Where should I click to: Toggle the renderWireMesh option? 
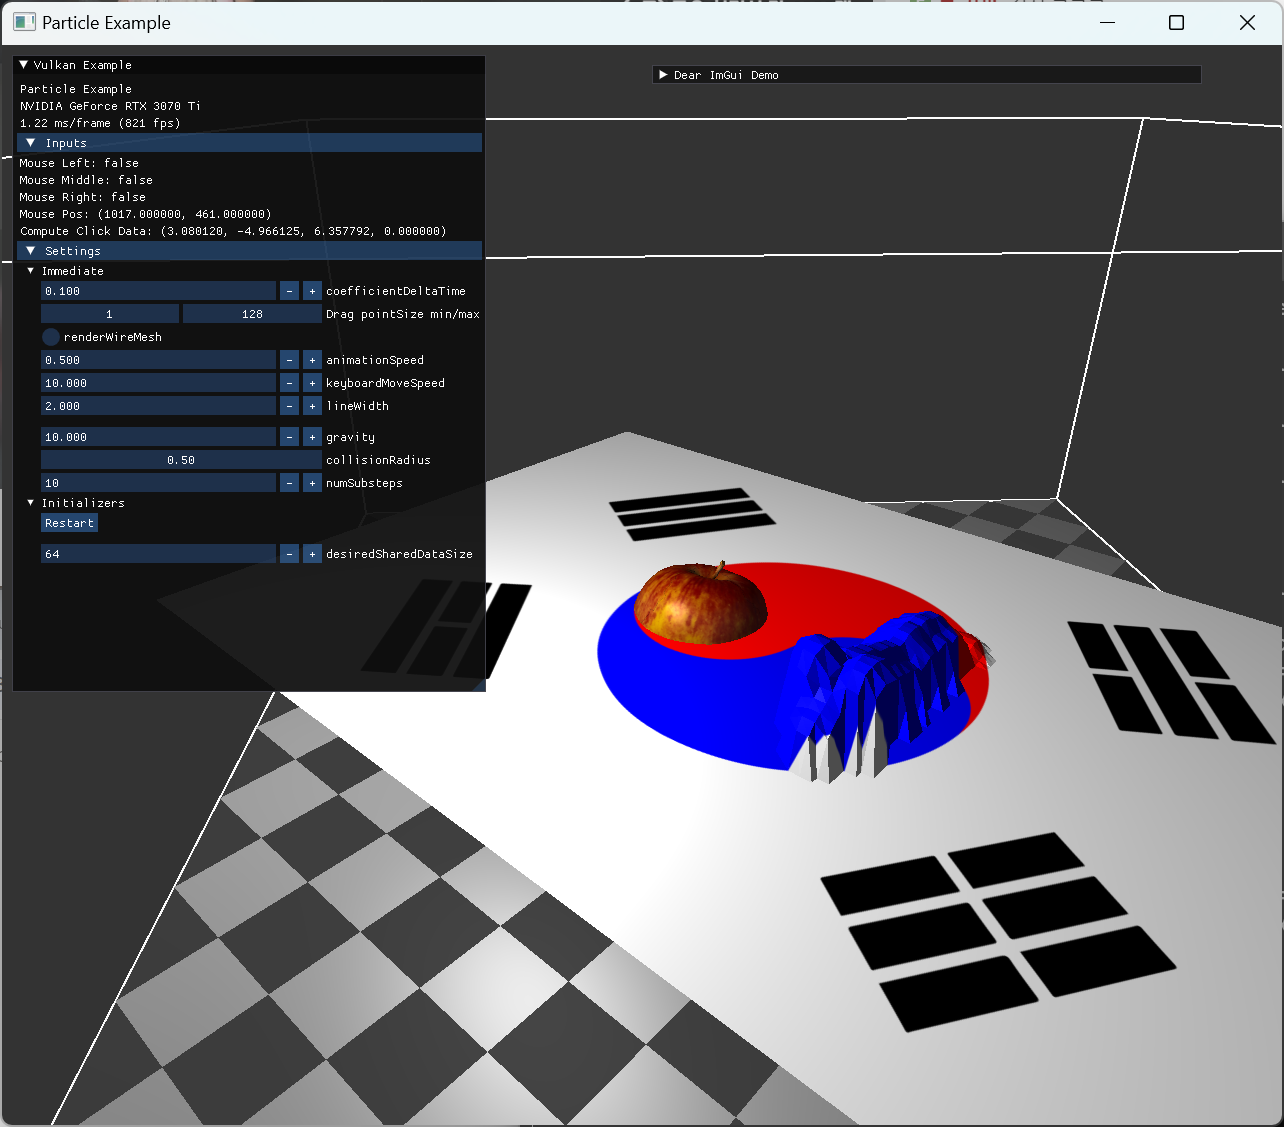(x=51, y=337)
